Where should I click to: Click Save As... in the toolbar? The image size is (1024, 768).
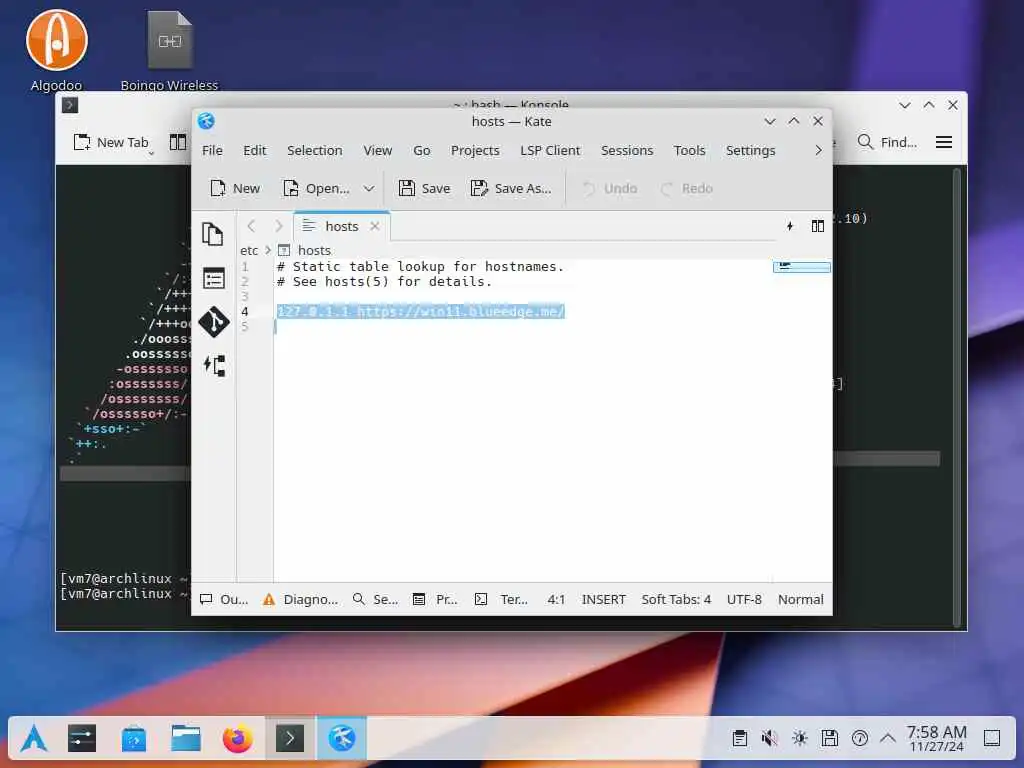(511, 189)
